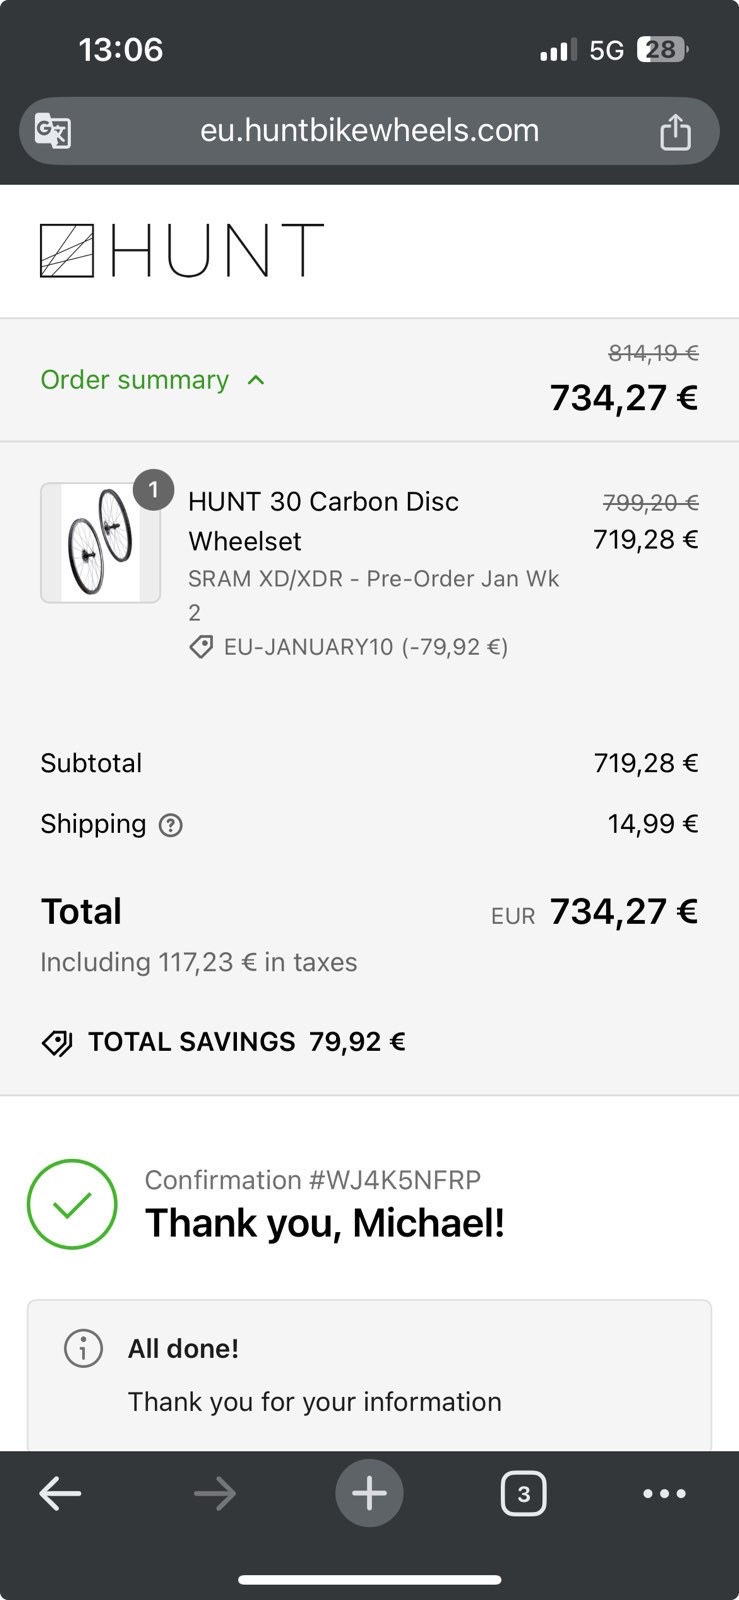Tap the EU-JANUARY10 discount tag icon
The height and width of the screenshot is (1600, 739).
click(x=201, y=647)
